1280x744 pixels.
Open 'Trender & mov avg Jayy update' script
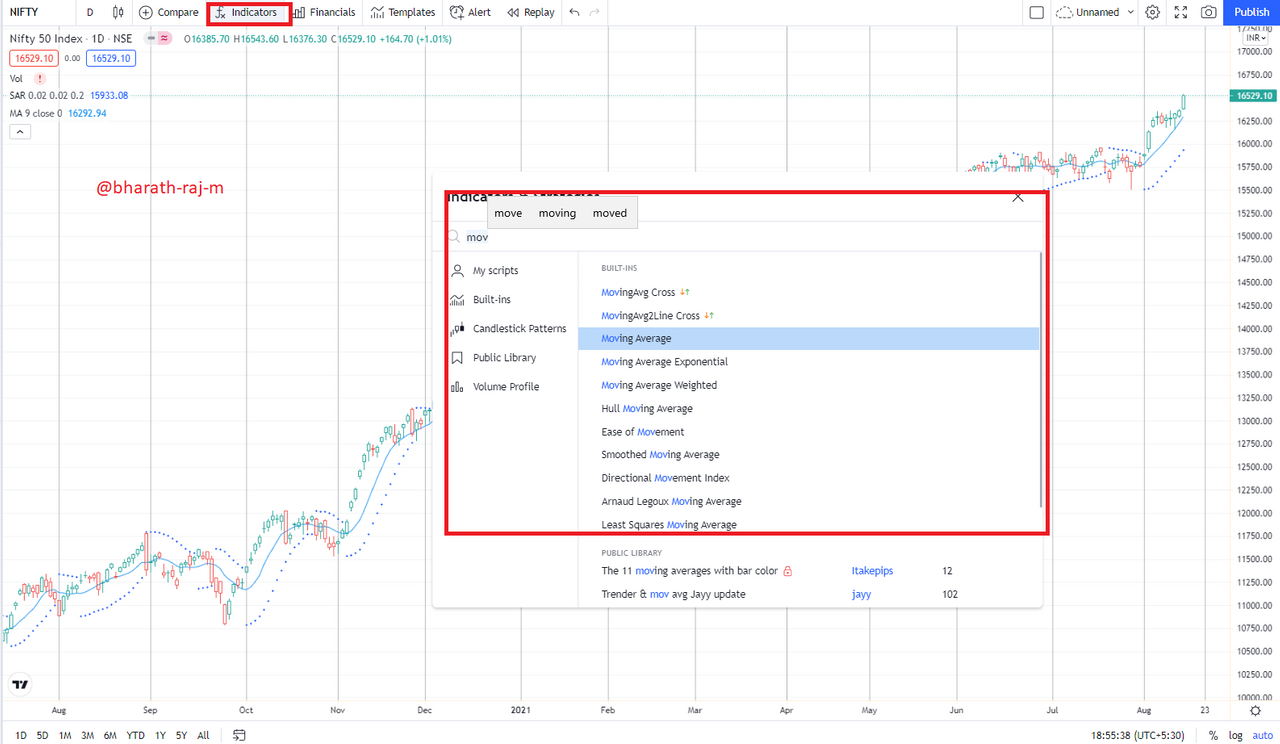[673, 594]
